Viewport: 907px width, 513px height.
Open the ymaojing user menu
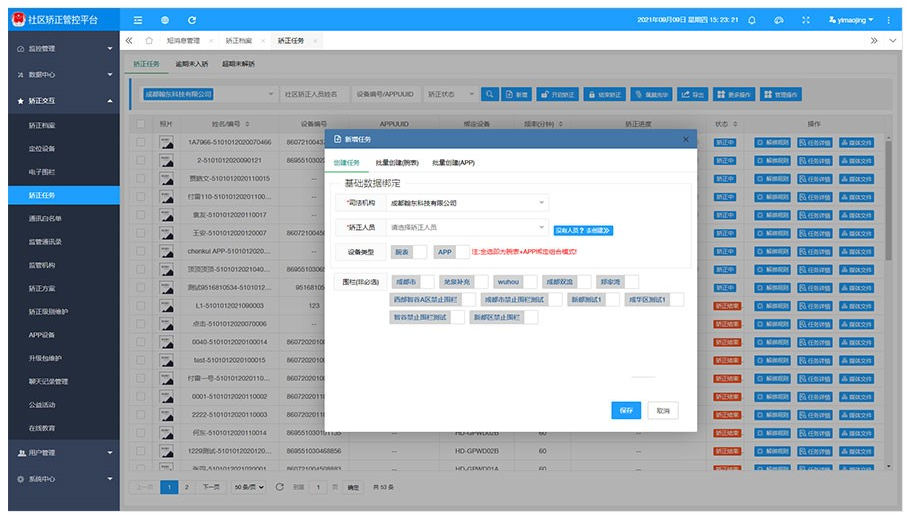pyautogui.click(x=851, y=20)
